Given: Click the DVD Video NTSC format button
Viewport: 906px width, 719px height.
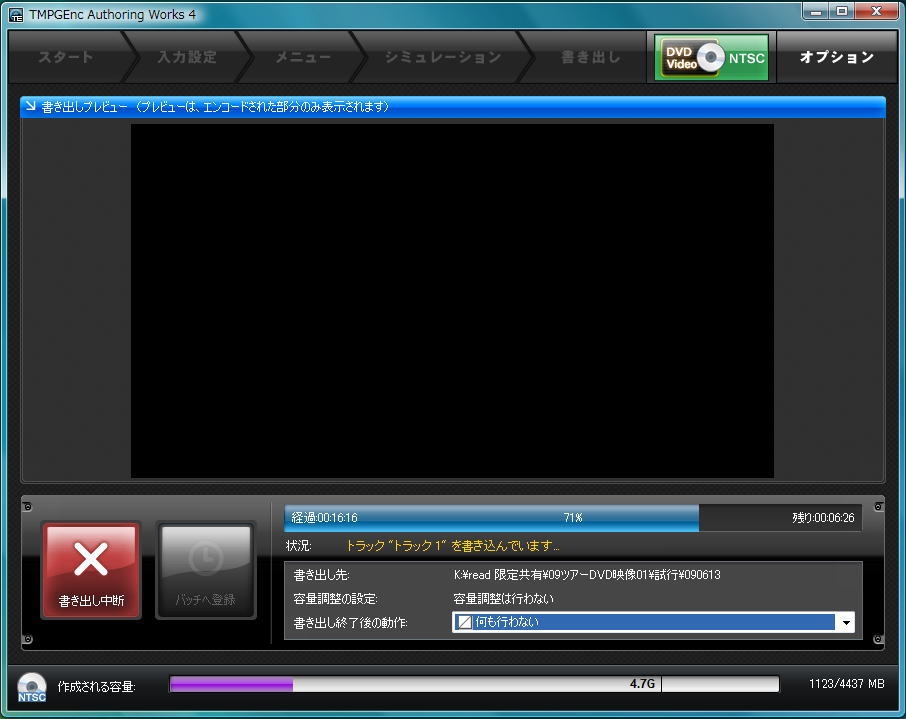Looking at the screenshot, I should (x=711, y=57).
